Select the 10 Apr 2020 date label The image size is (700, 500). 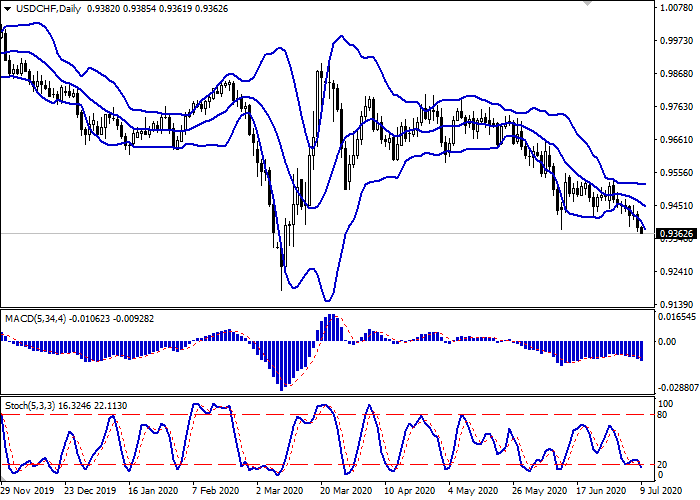pos(407,491)
